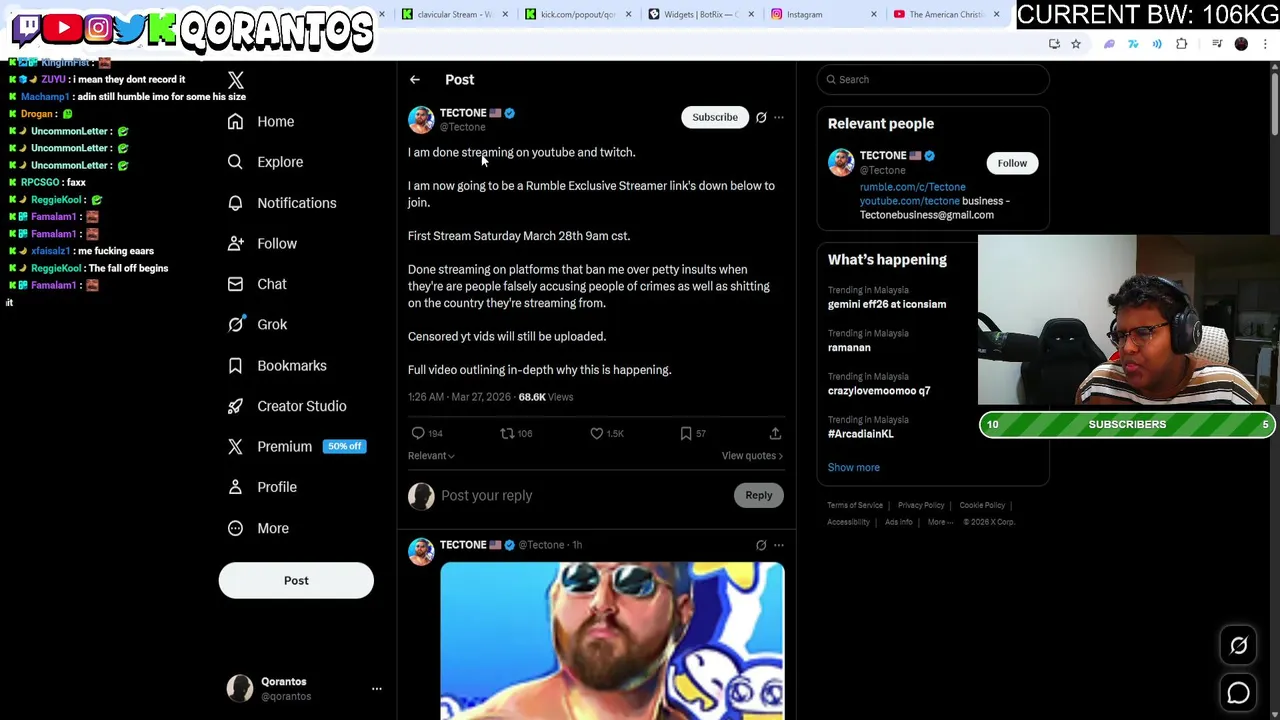The image size is (1280, 720).
Task: Open the rumble.com/c/Tectone link
Action: pyautogui.click(x=913, y=187)
